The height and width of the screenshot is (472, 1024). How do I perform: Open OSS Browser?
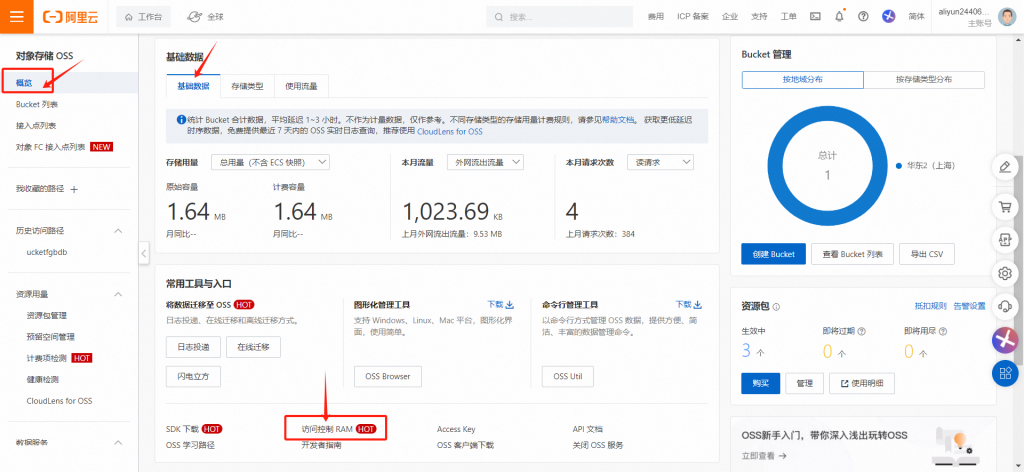388,377
